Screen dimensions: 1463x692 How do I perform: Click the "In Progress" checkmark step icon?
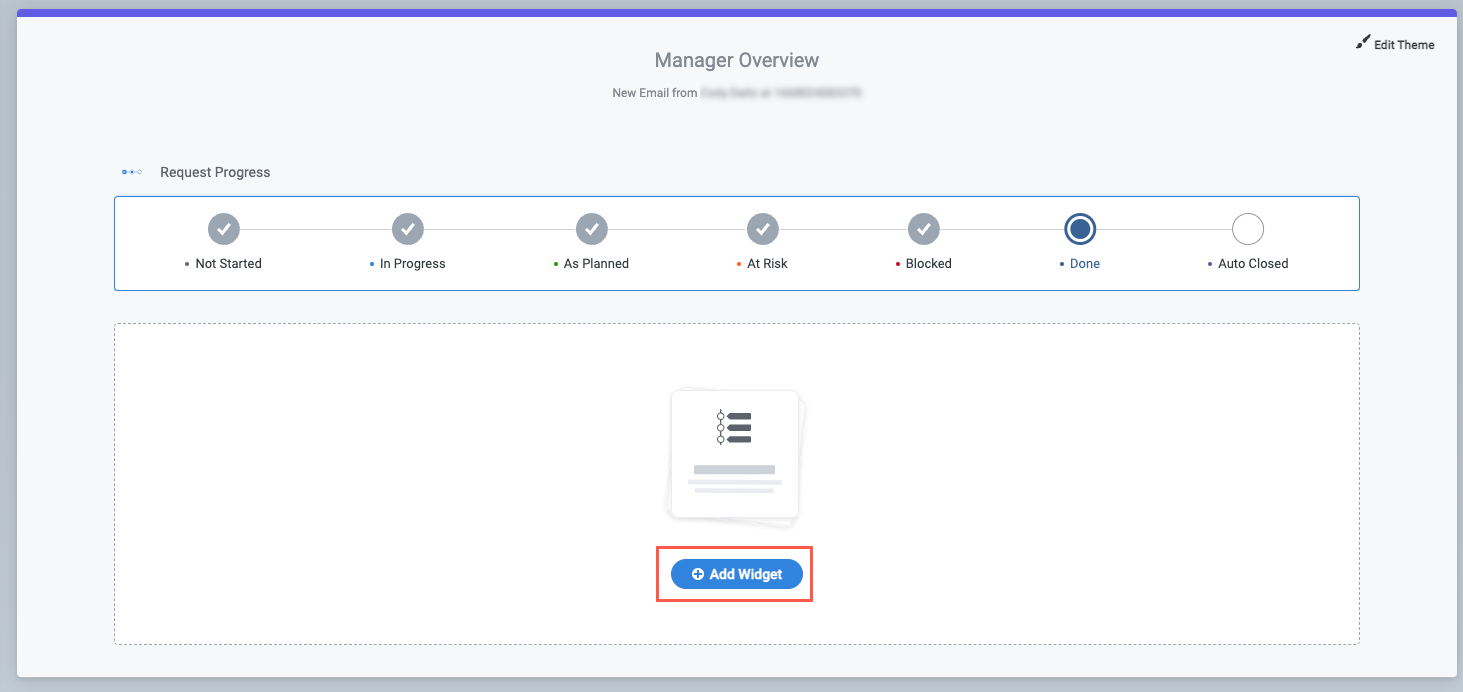point(408,229)
